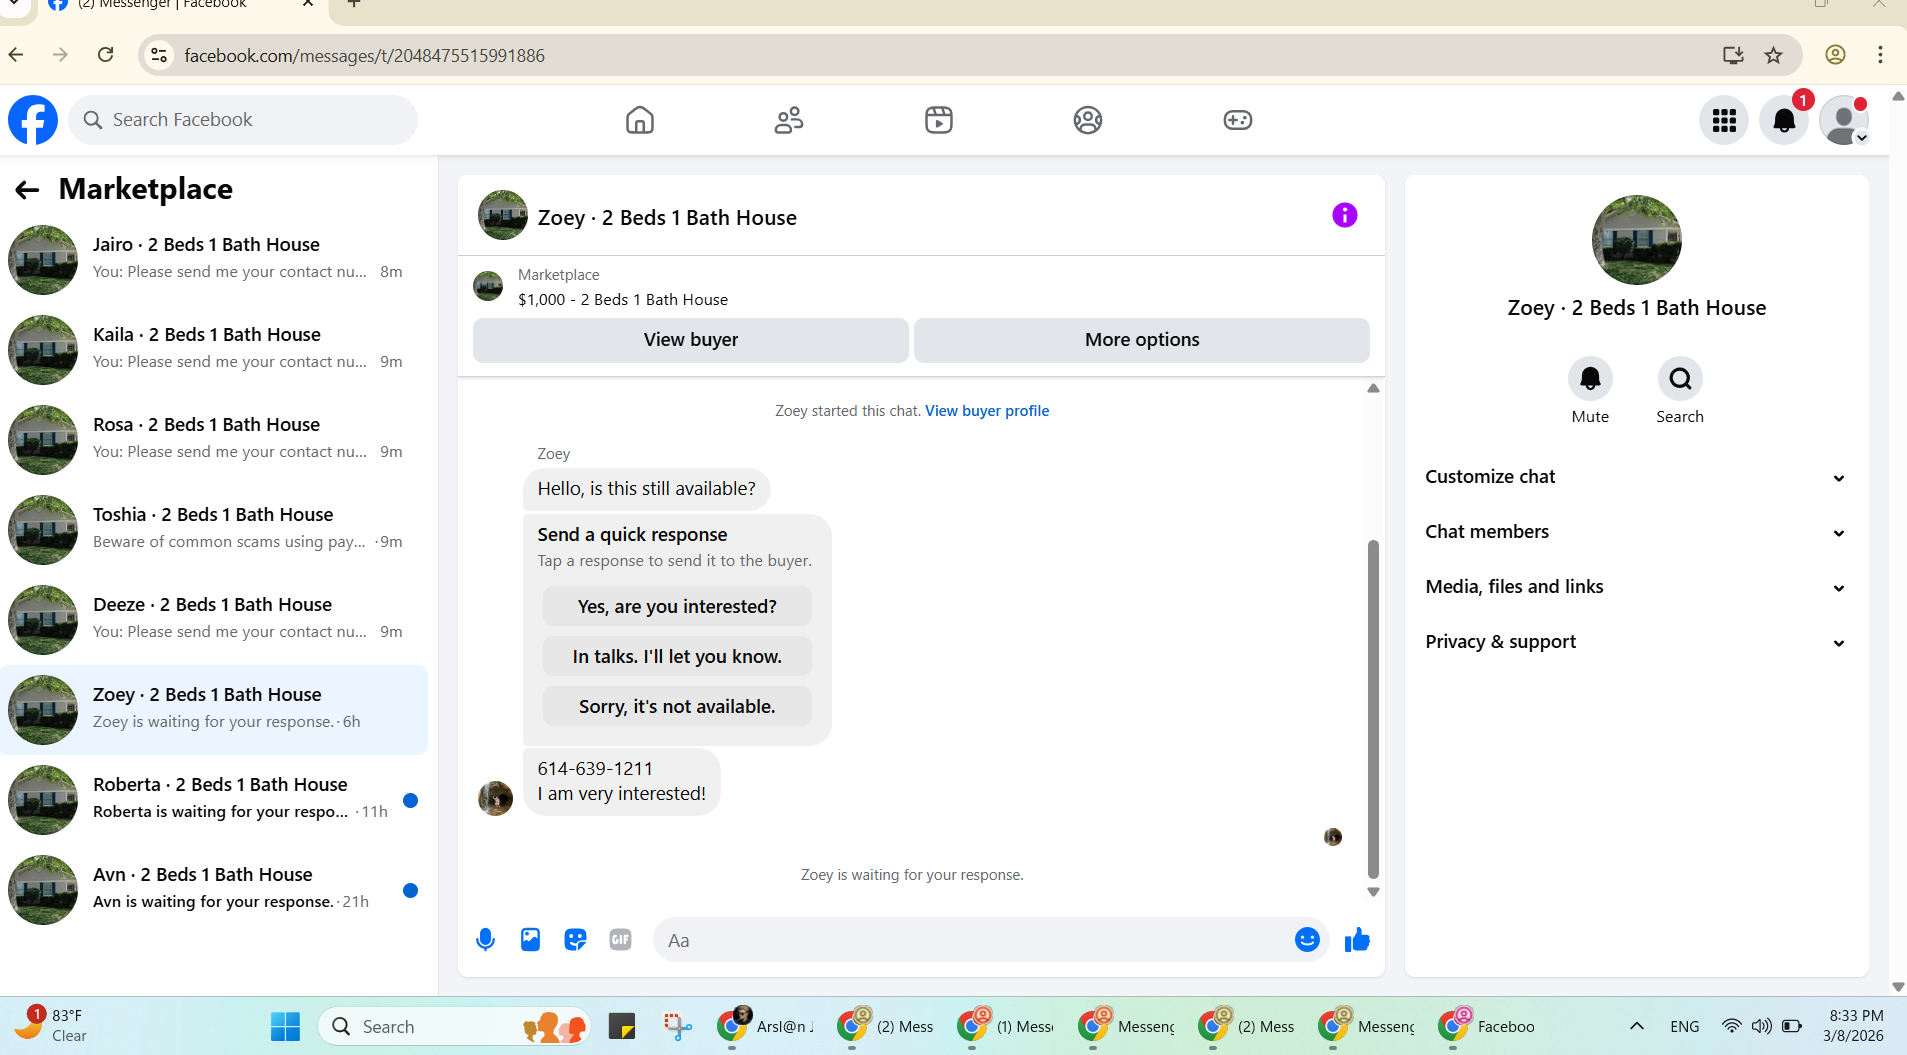Image resolution: width=1907 pixels, height=1055 pixels.
Task: Go back from Marketplace with arrow
Action: 27,189
